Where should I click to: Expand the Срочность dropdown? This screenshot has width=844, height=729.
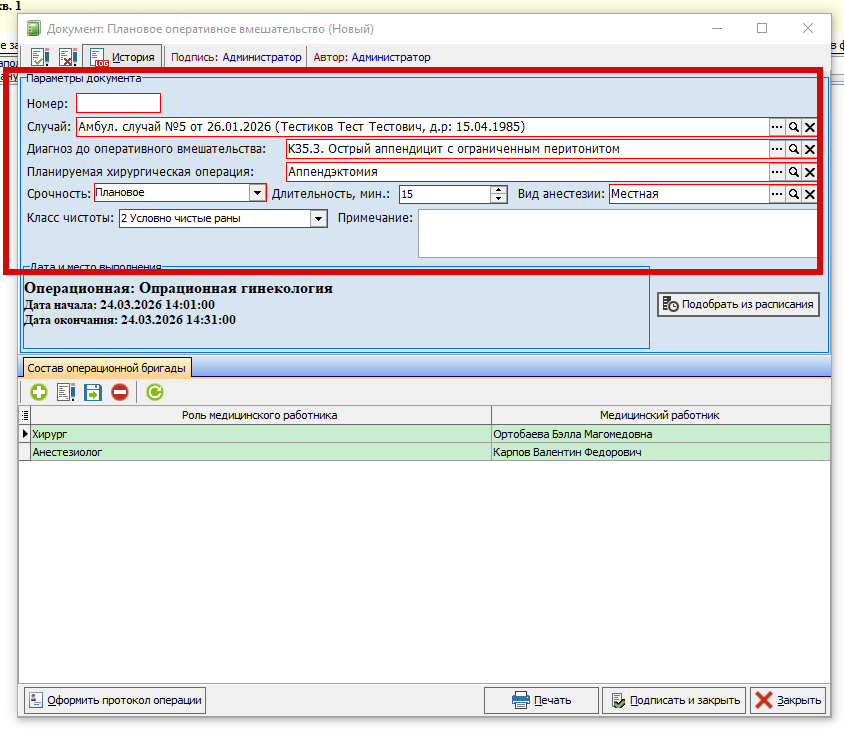257,193
